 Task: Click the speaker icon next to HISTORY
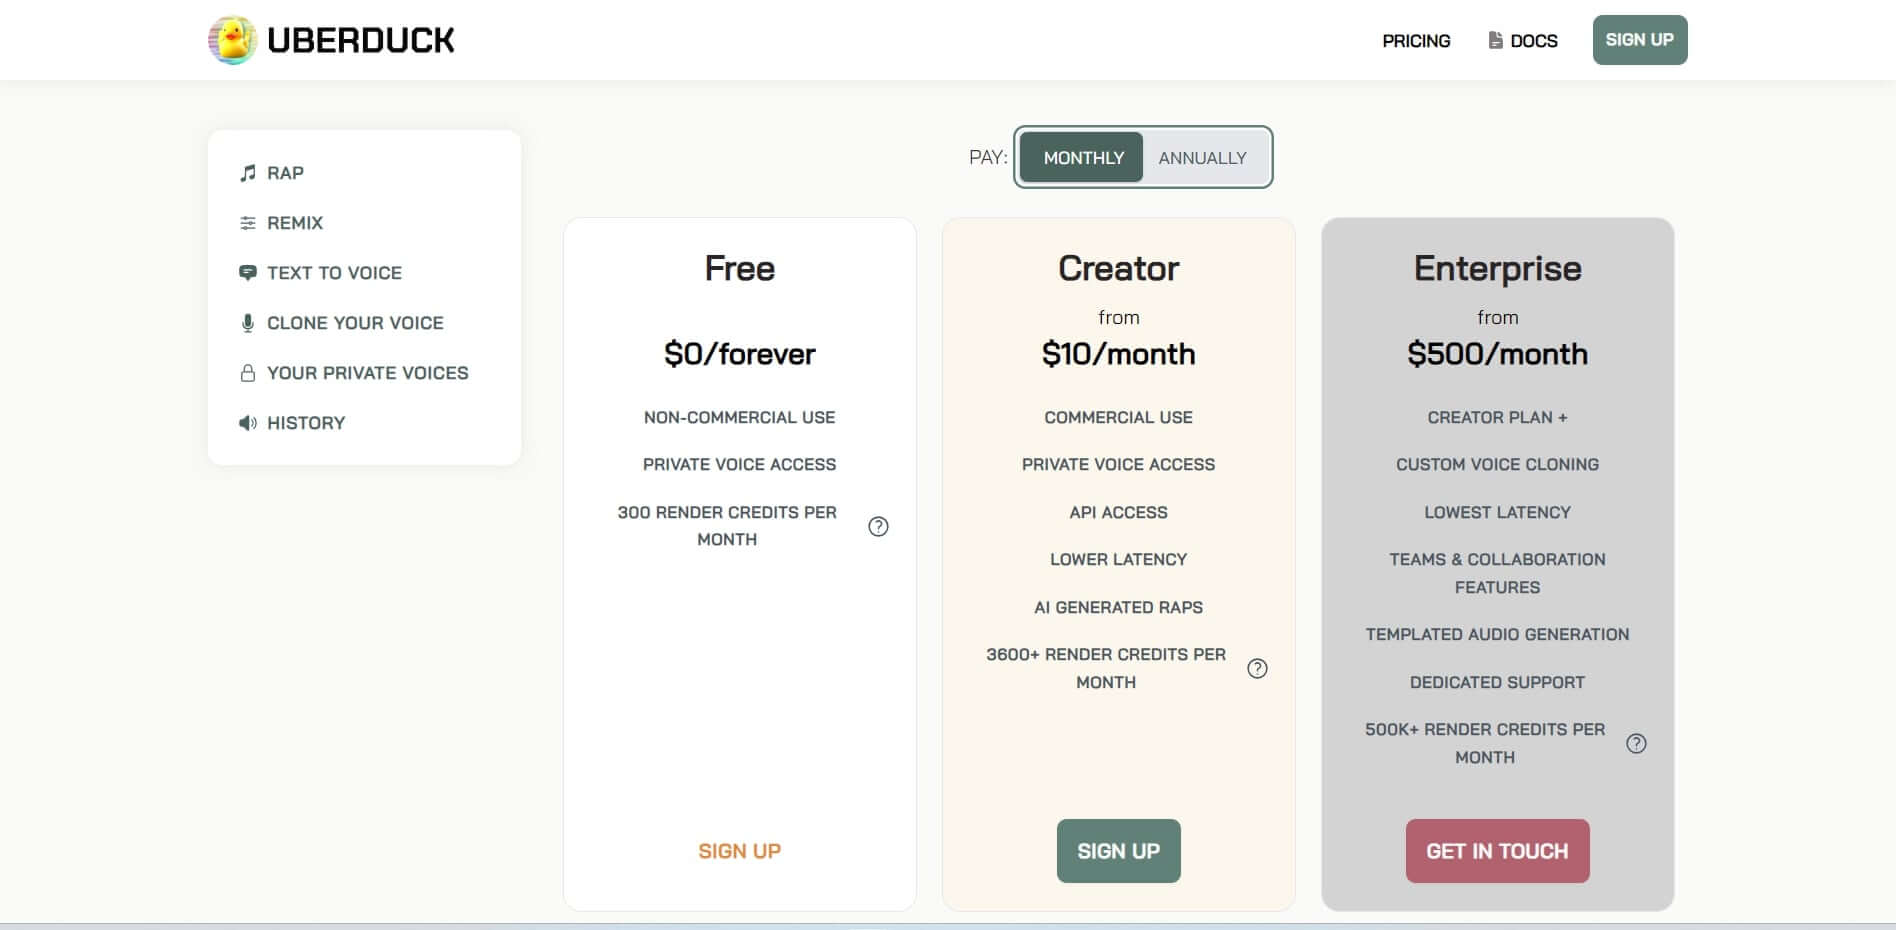[x=248, y=423]
